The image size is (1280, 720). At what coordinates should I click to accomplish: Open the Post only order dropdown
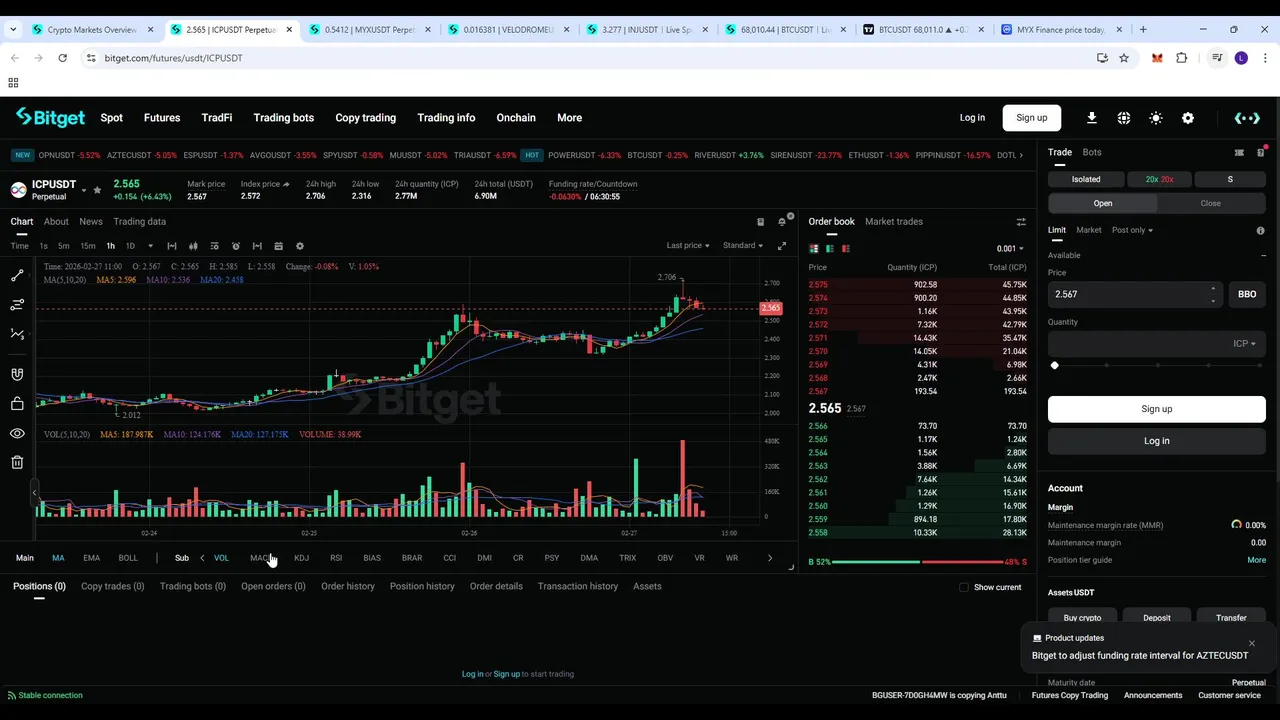coord(1132,230)
